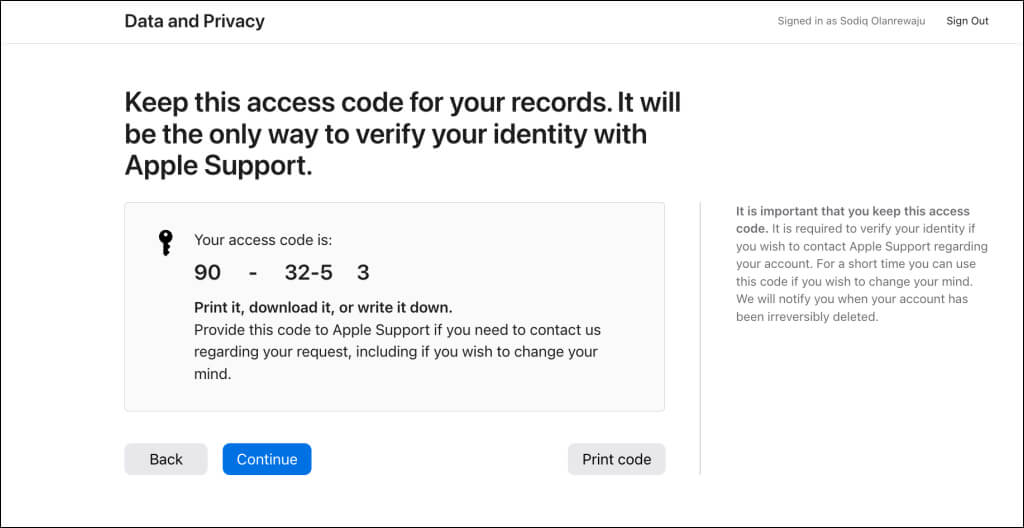Sign out of the account

click(x=967, y=21)
